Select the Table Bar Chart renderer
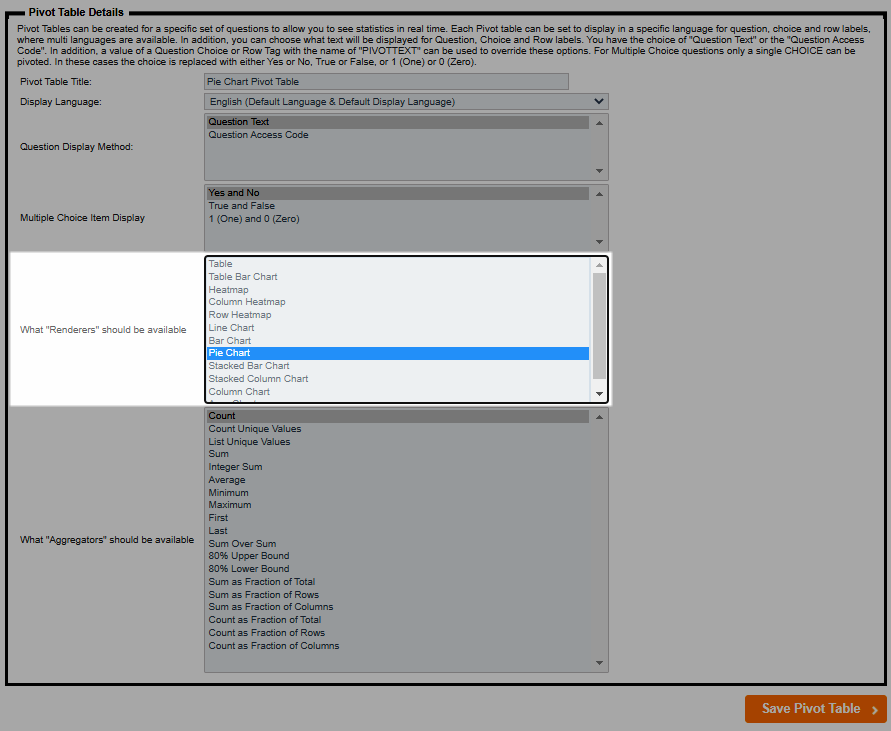The width and height of the screenshot is (891, 731). tap(243, 277)
